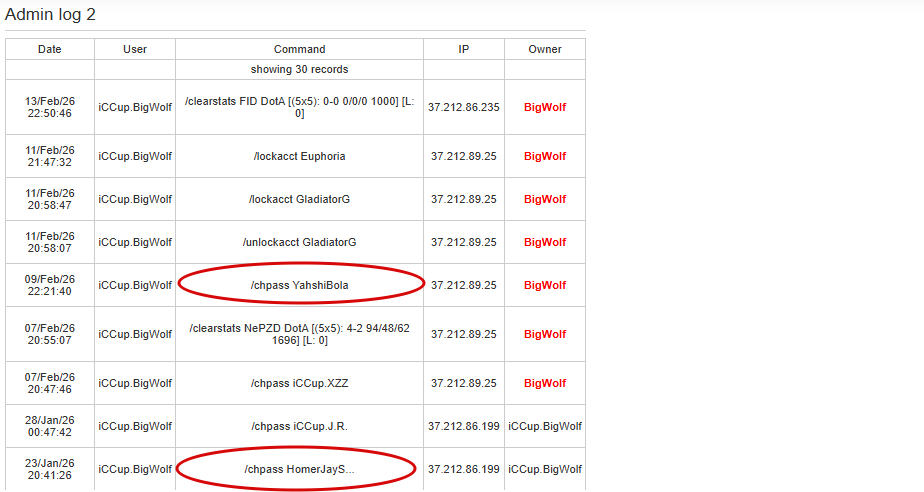Click iCCup.BigWolf user in 09/Feb/26 row

tap(135, 285)
